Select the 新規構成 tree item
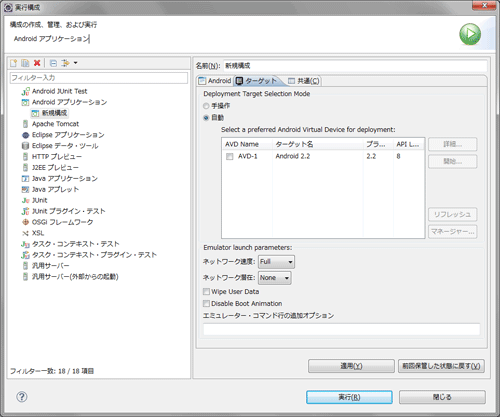 coord(54,113)
